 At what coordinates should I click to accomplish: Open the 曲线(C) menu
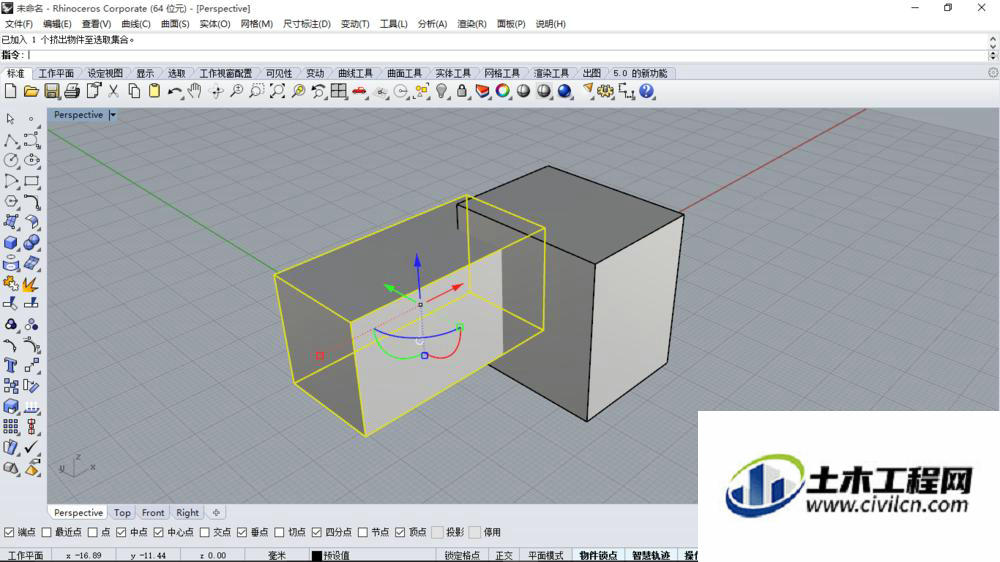(x=136, y=24)
